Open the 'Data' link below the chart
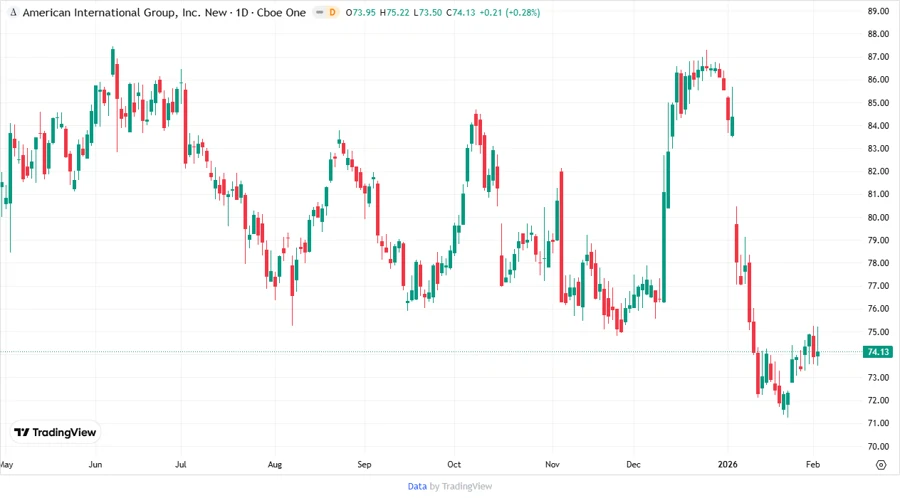 [417, 487]
